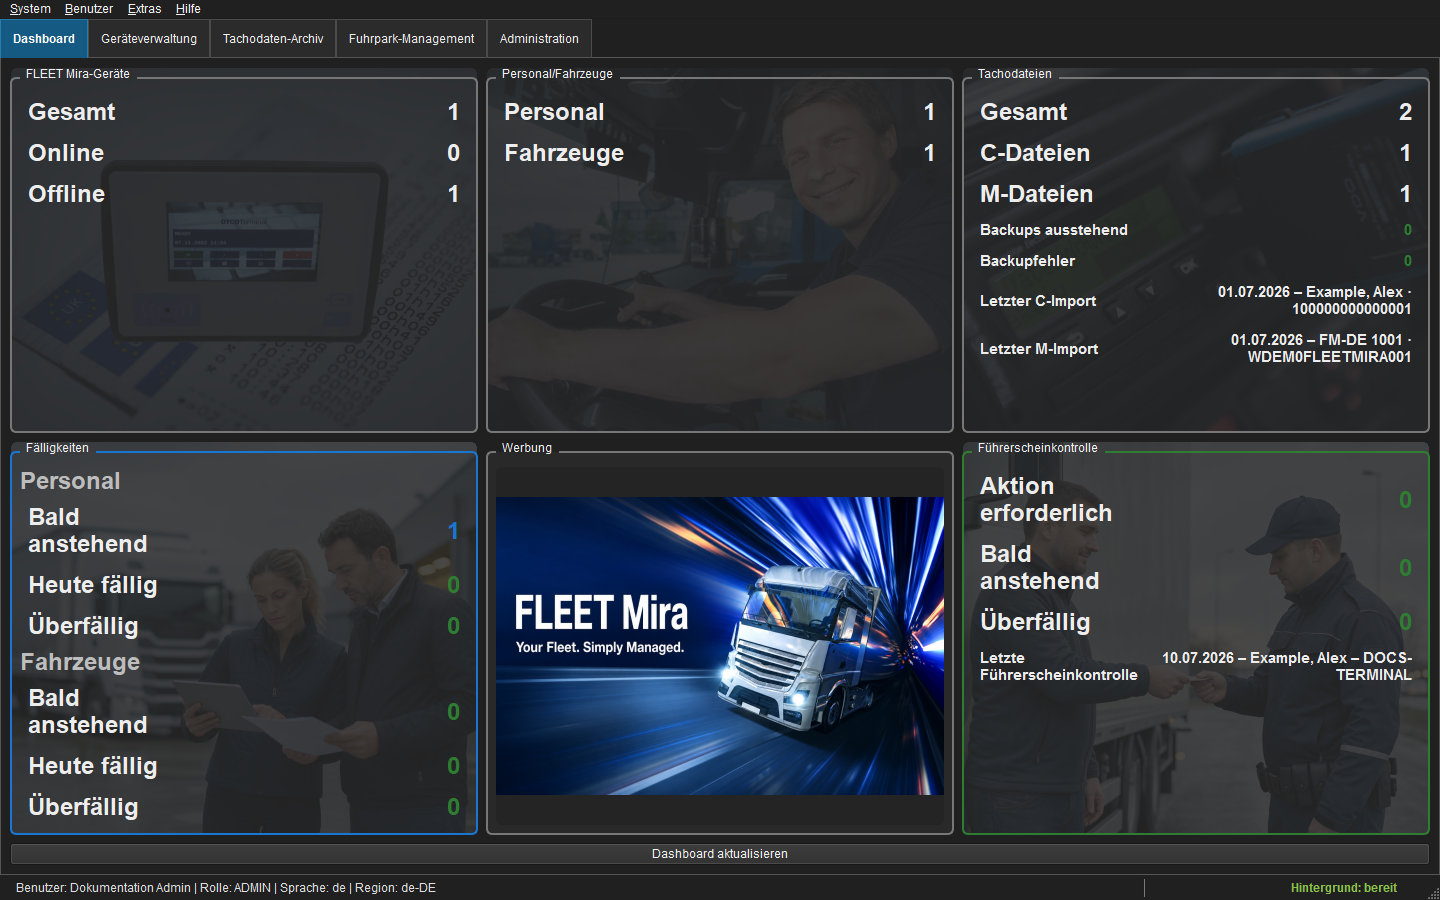The image size is (1440, 900).
Task: Click the C-import value with Example, Alex
Action: pos(1314,300)
